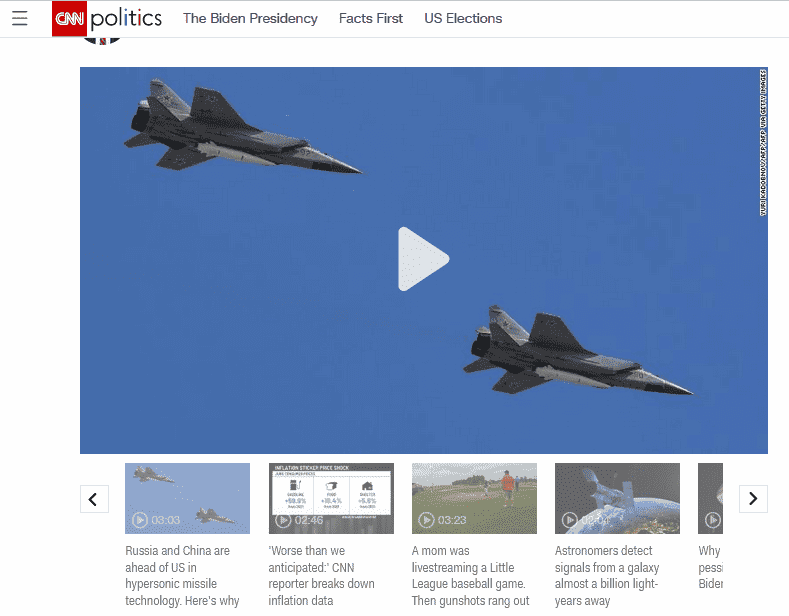Open 'Russia and China are ahead' headline
The image size is (789, 616).
click(182, 575)
